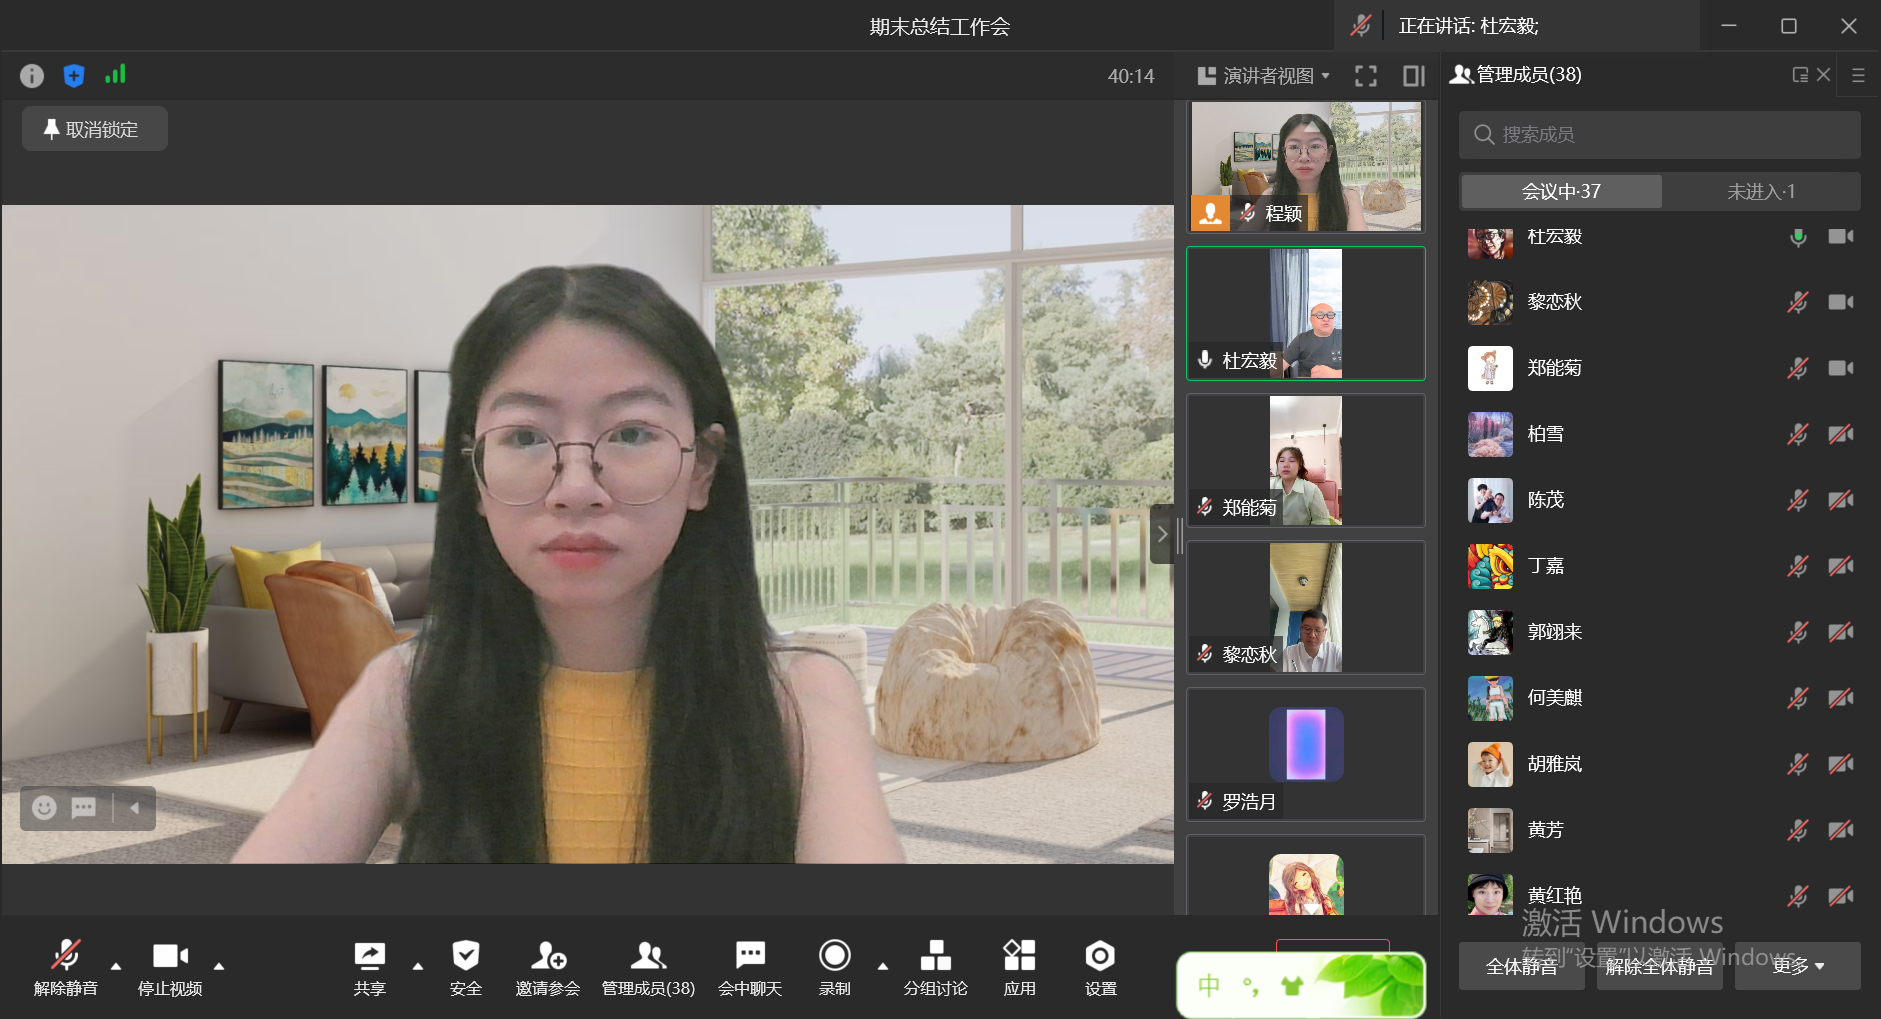
Task: Open 分组讨论 breakout rooms
Action: point(936,967)
